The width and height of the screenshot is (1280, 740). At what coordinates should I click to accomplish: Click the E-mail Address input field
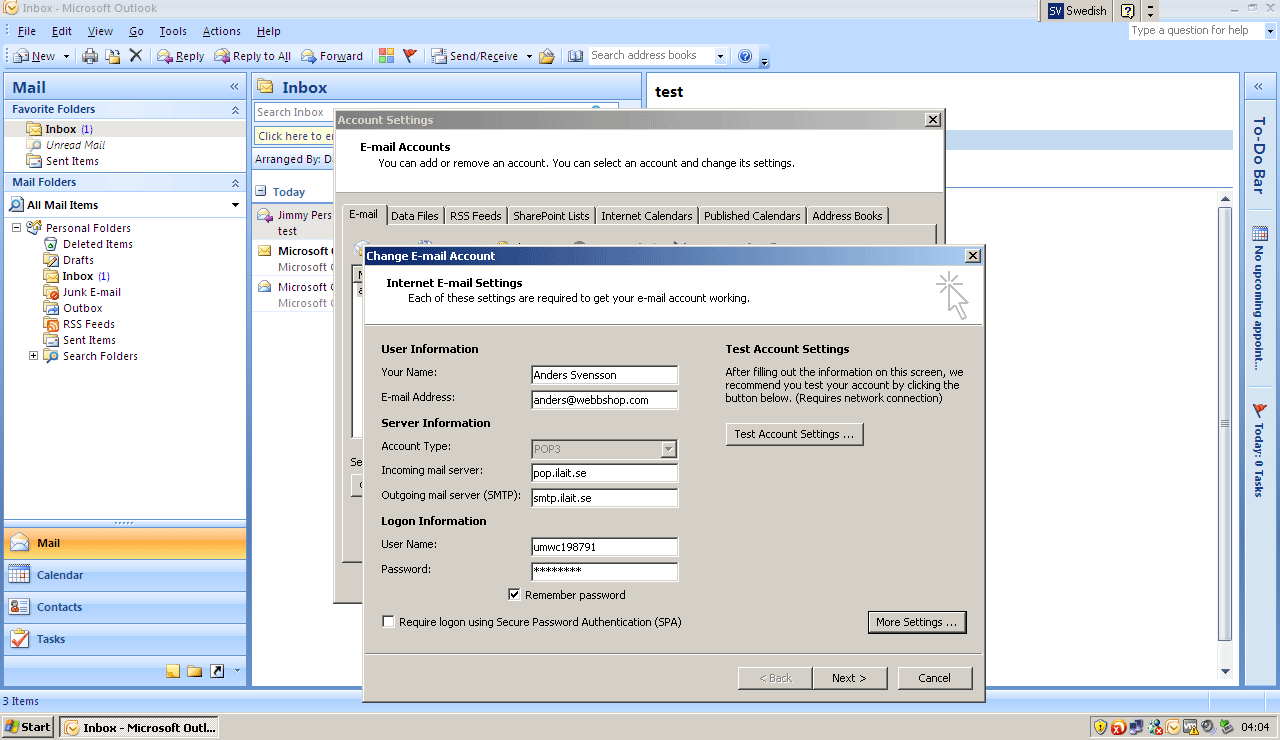click(x=604, y=400)
